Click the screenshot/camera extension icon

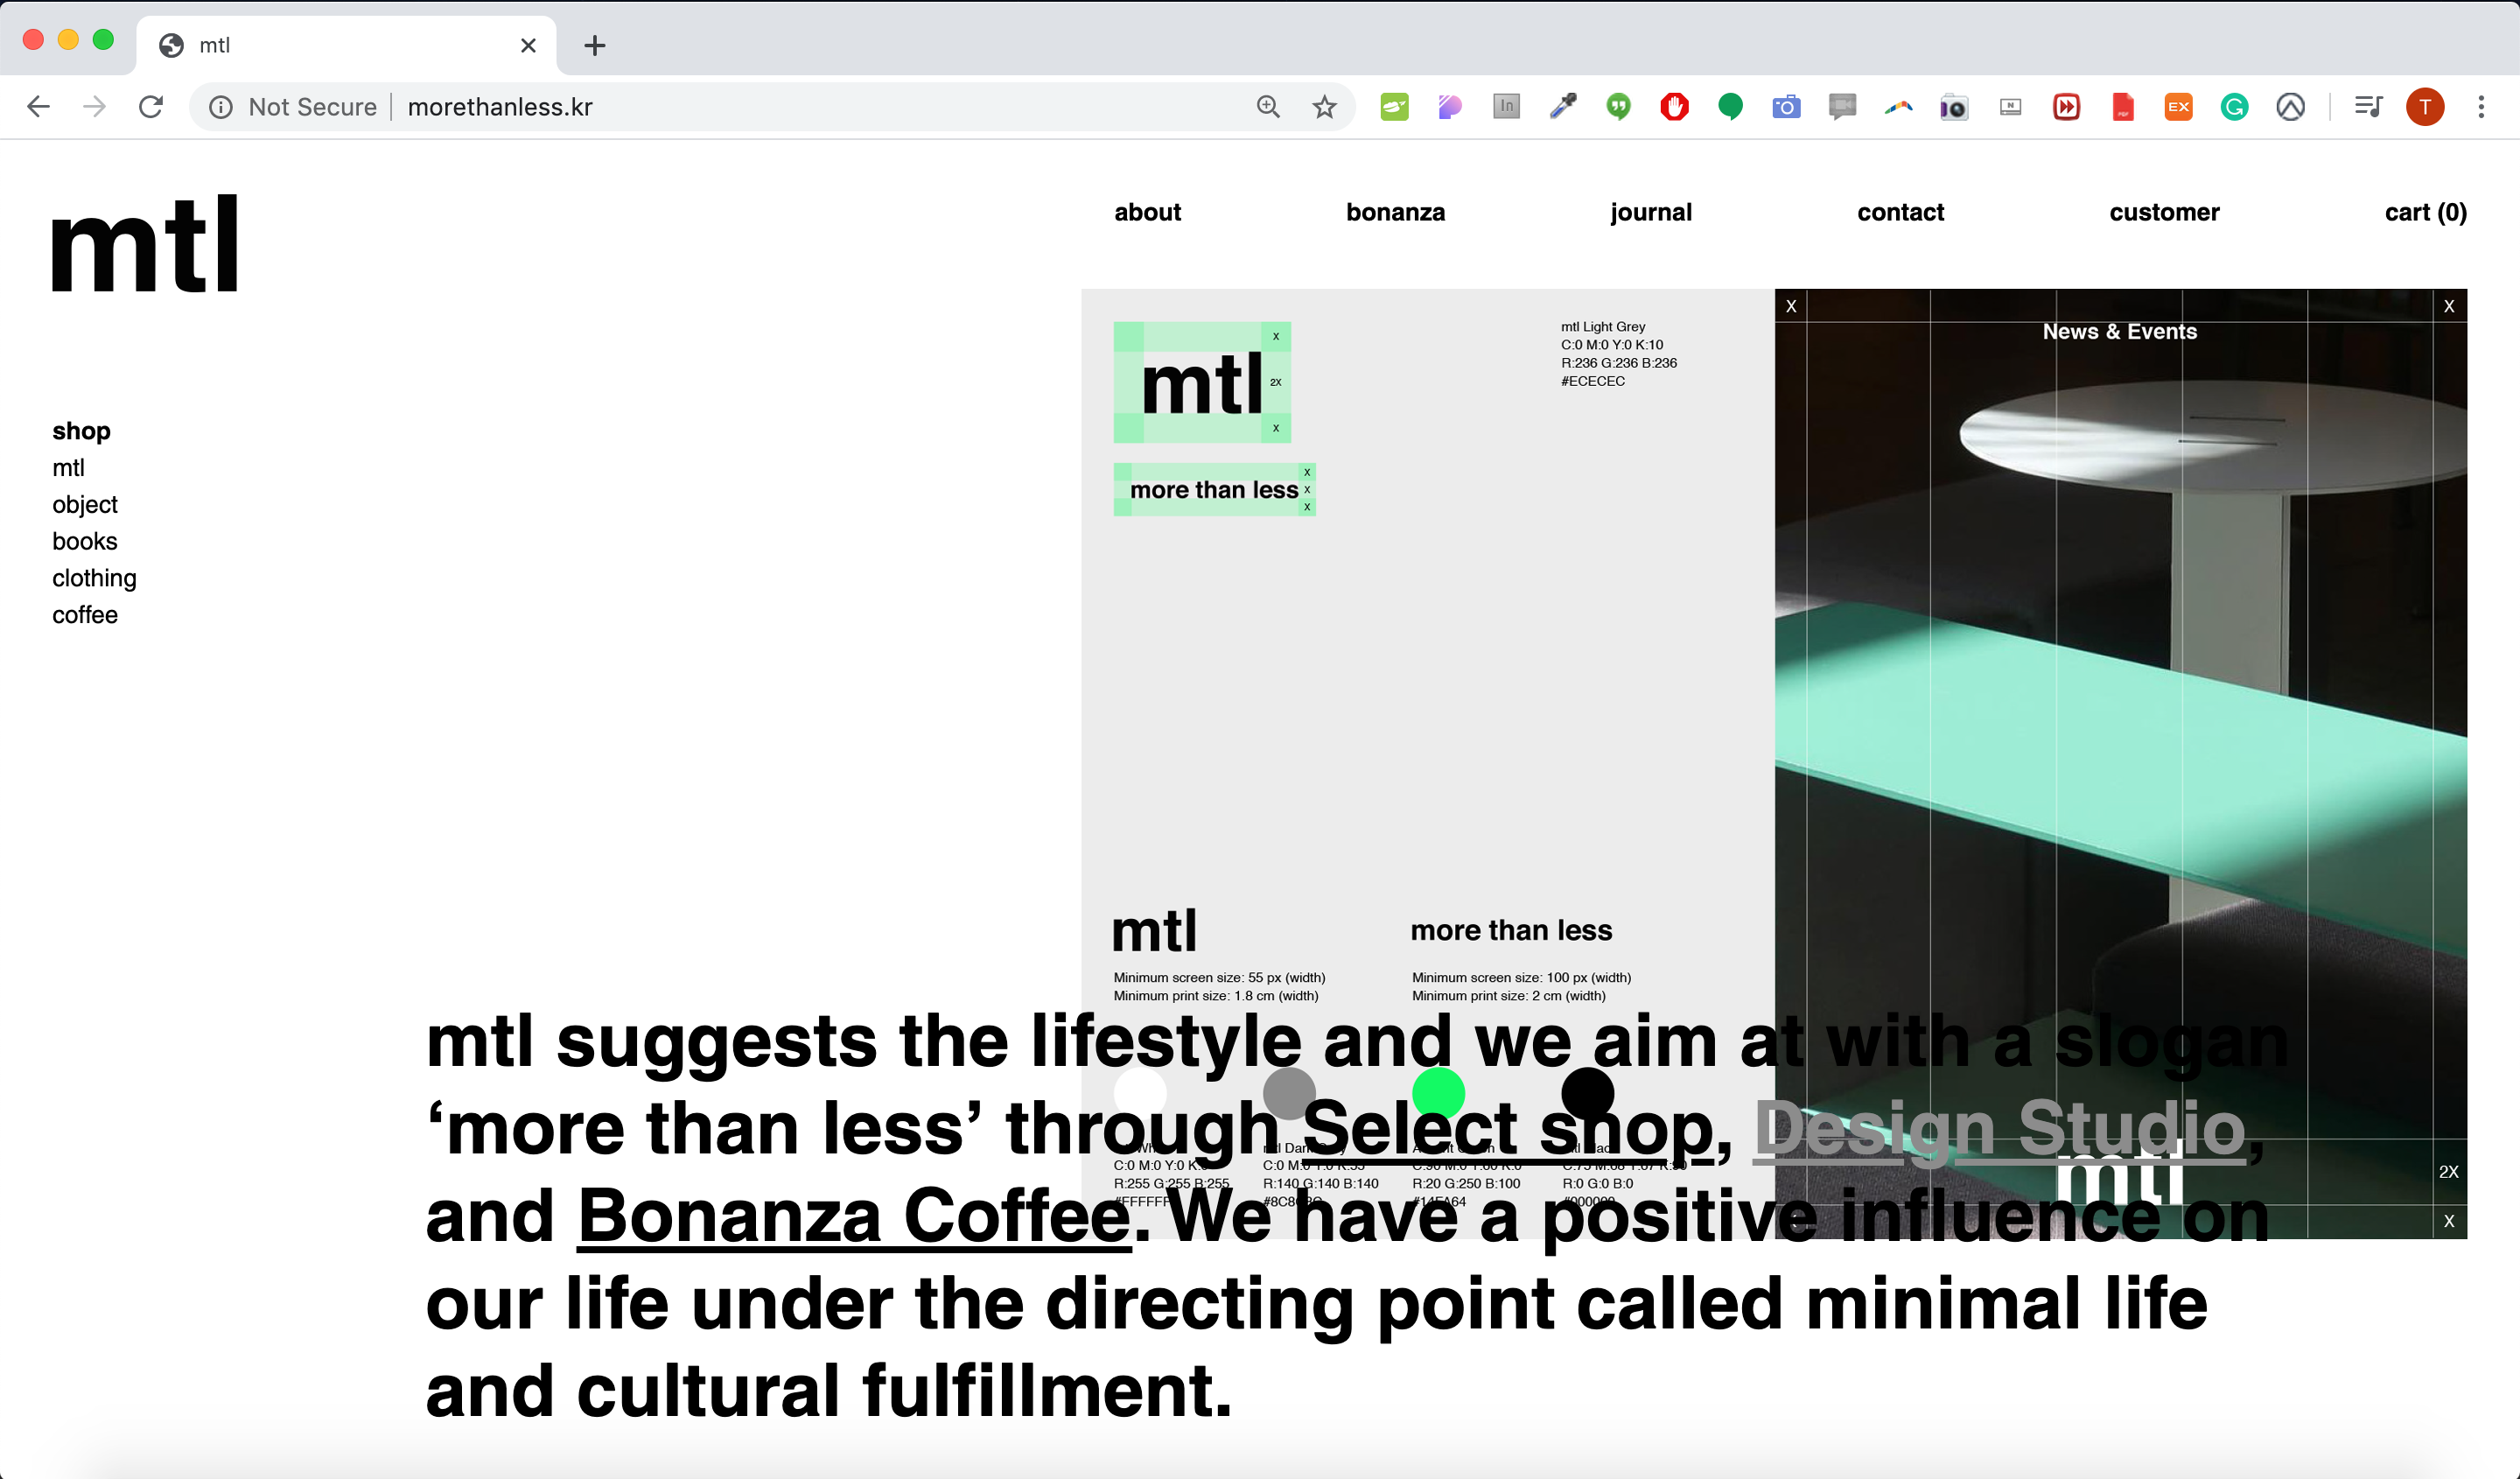click(1786, 108)
